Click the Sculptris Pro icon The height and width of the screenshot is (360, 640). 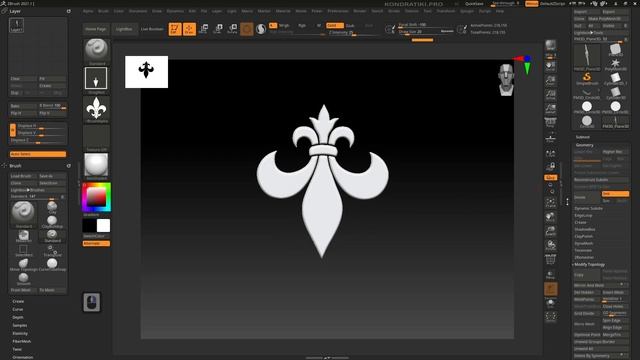261,29
